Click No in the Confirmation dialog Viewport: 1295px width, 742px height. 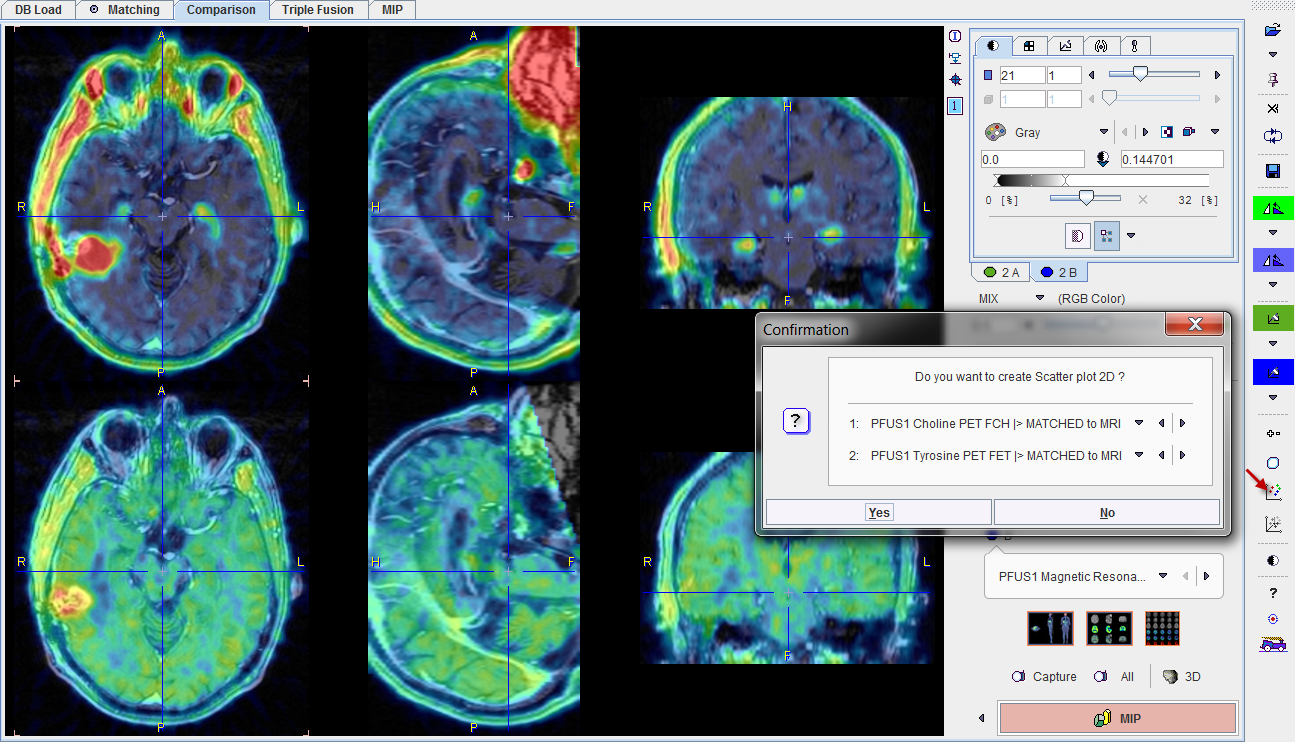coord(1107,512)
